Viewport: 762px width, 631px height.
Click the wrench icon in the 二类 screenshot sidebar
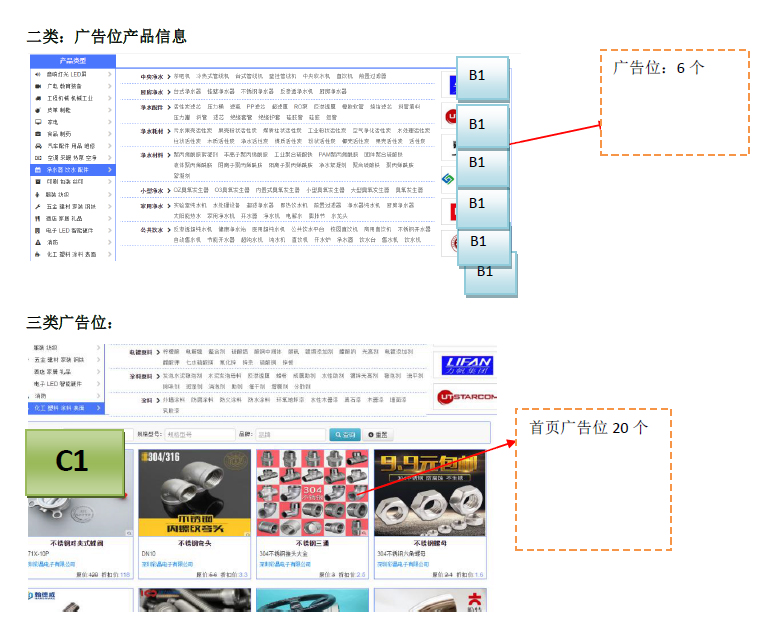37,207
